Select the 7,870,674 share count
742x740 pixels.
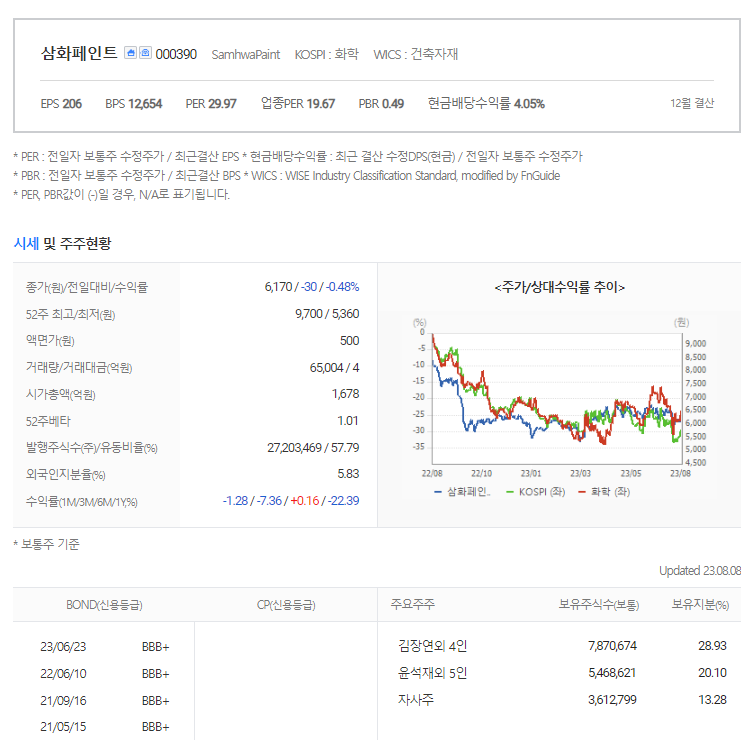[612, 646]
